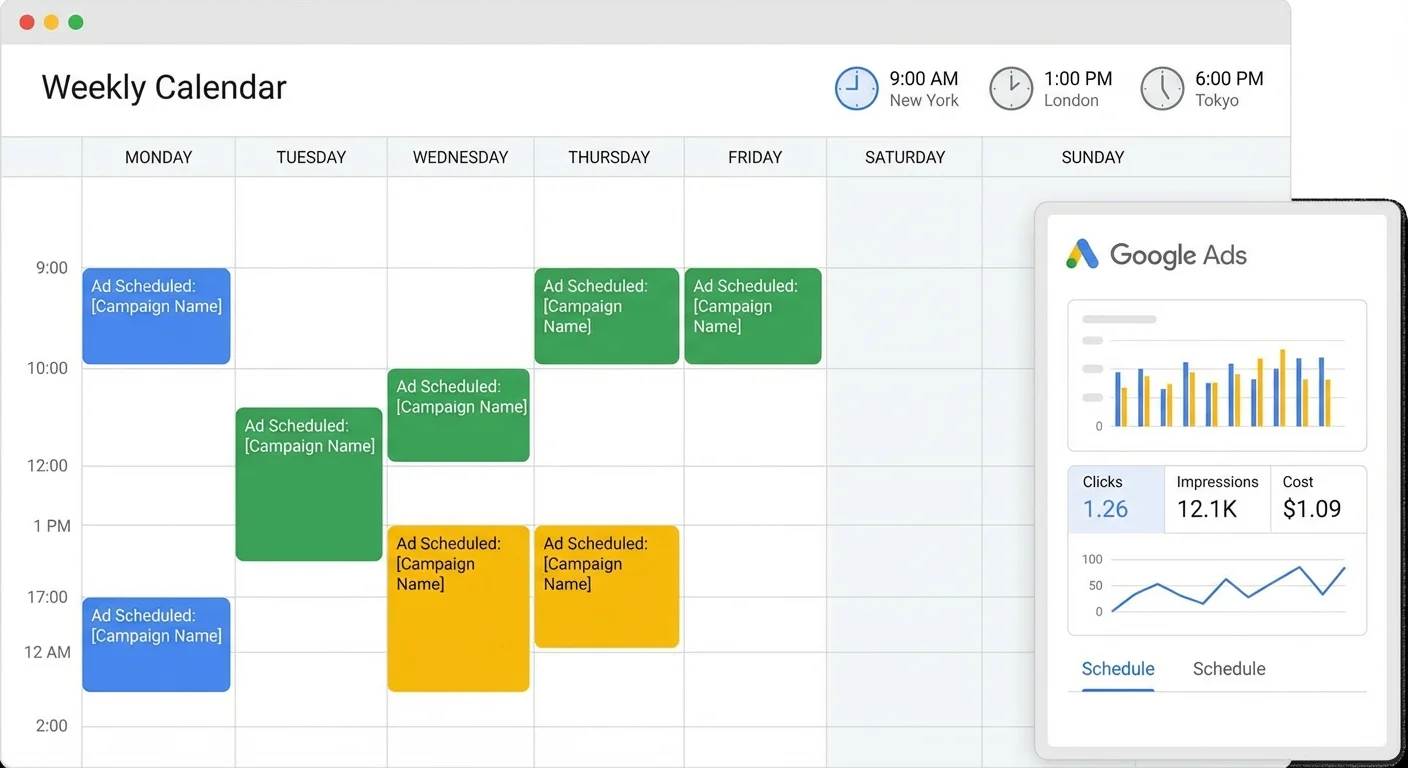The height and width of the screenshot is (768, 1408).
Task: Click the SATURDAY column header
Action: coord(905,157)
